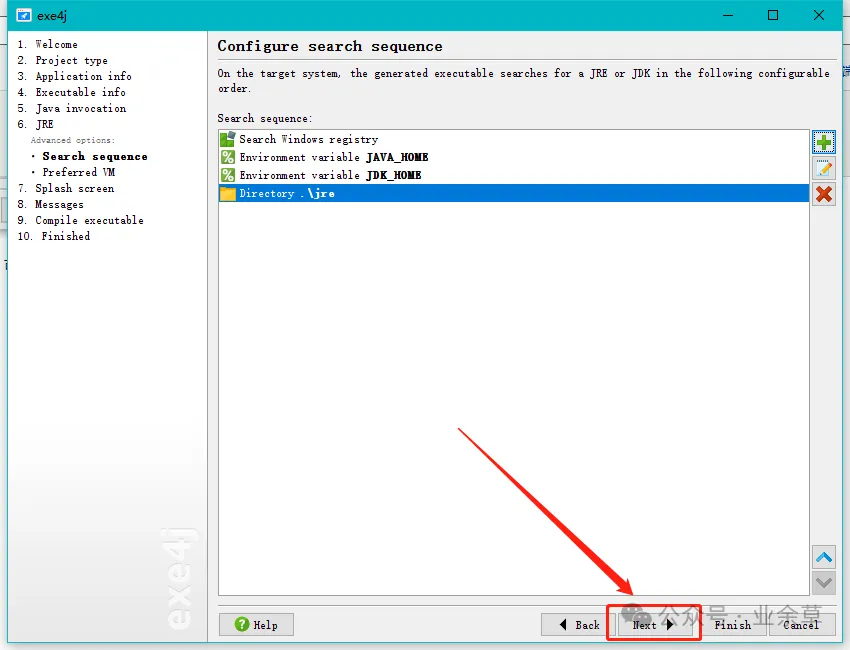Click the exe4j title bar app icon
The height and width of the screenshot is (650, 850).
24,15
